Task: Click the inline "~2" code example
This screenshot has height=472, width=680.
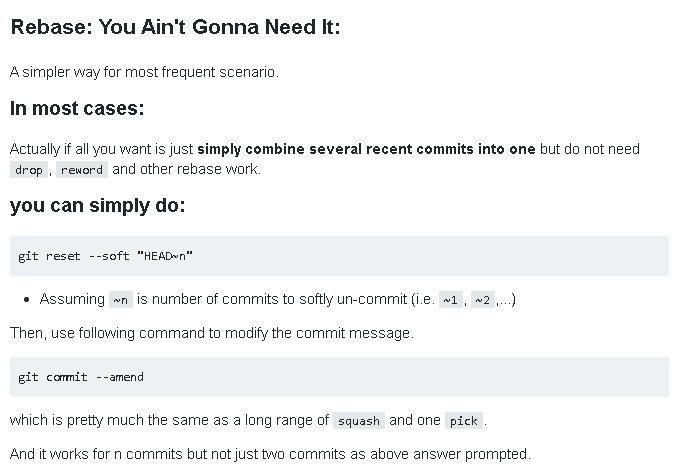Action: tap(481, 300)
